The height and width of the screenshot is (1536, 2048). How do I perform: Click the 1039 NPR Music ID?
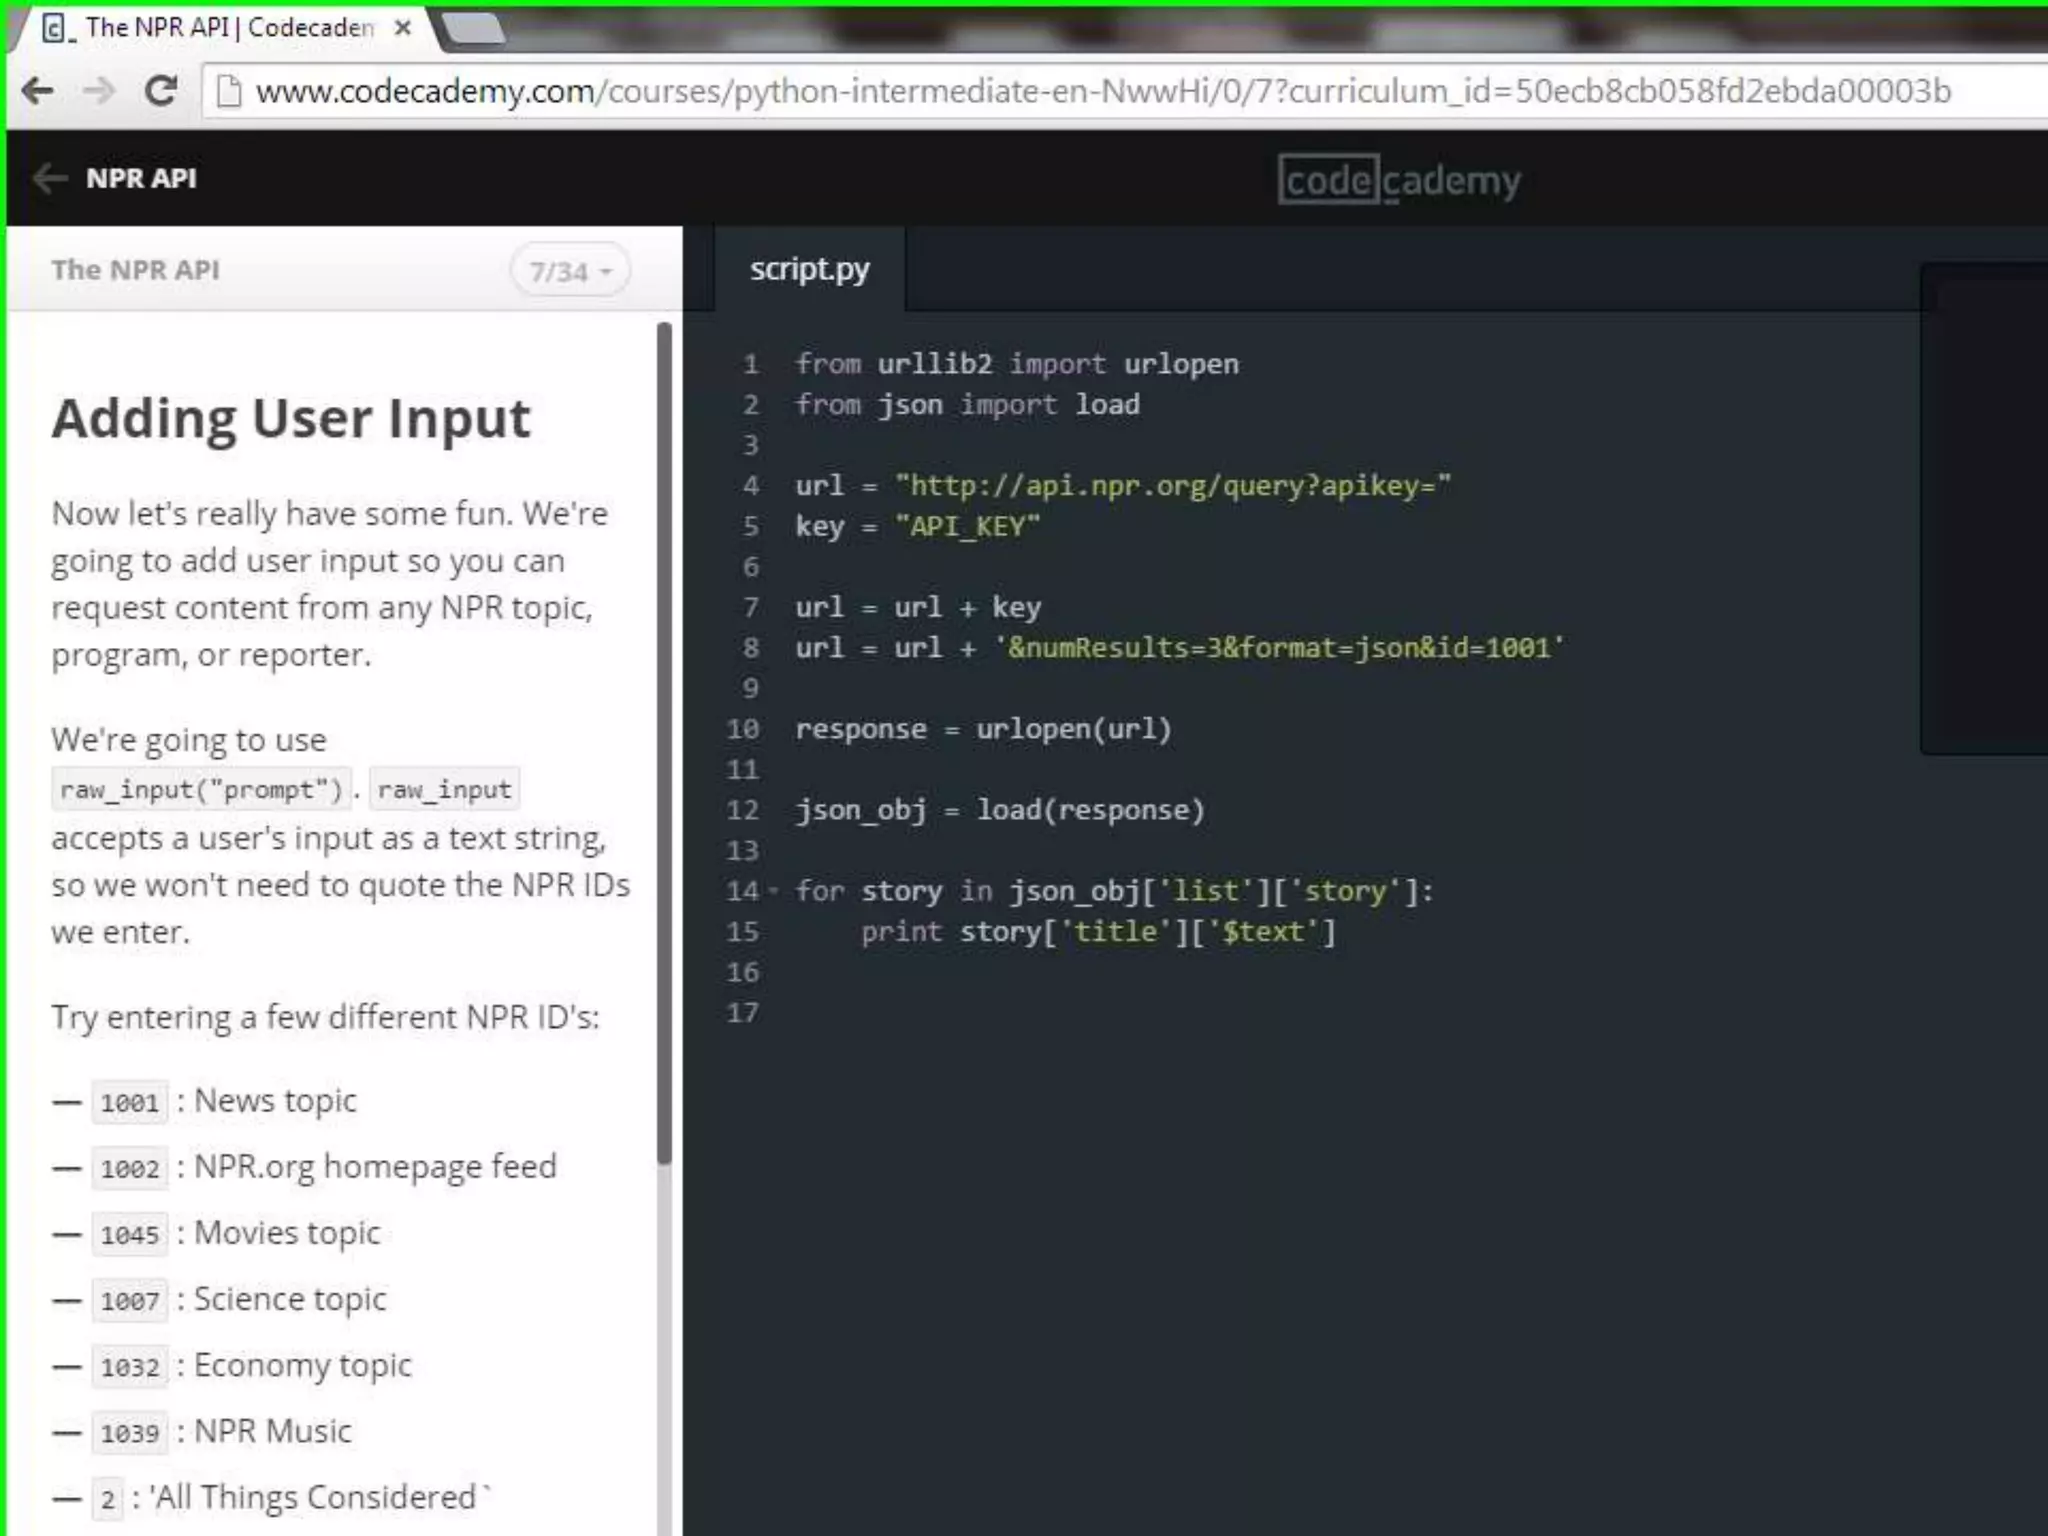pyautogui.click(x=130, y=1432)
